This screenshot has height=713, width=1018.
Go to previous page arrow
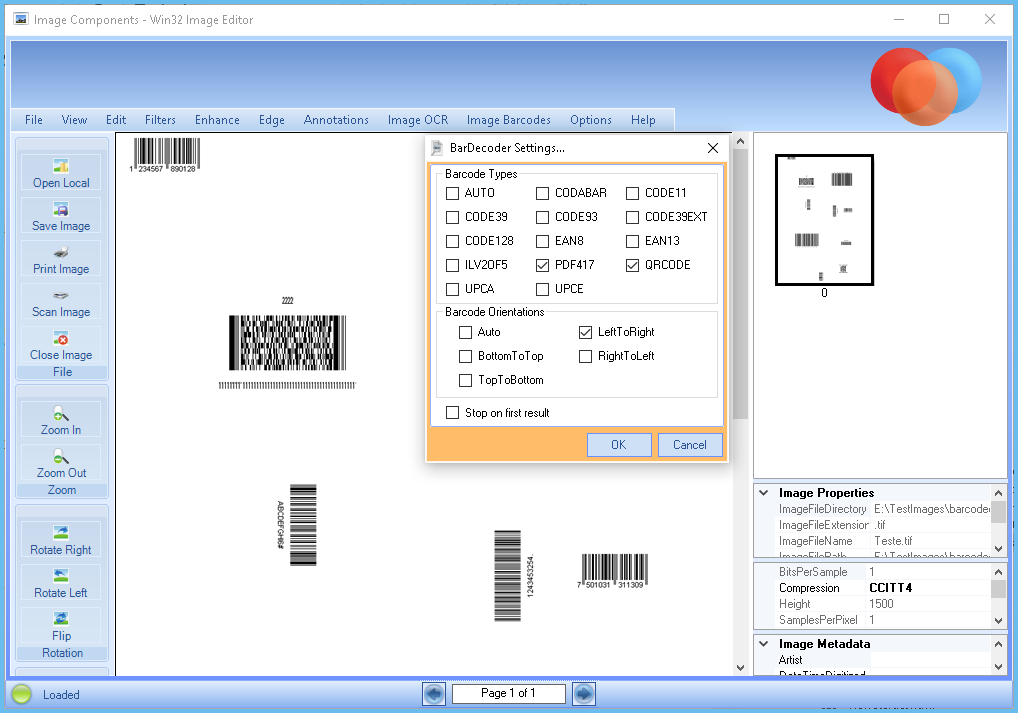(434, 694)
